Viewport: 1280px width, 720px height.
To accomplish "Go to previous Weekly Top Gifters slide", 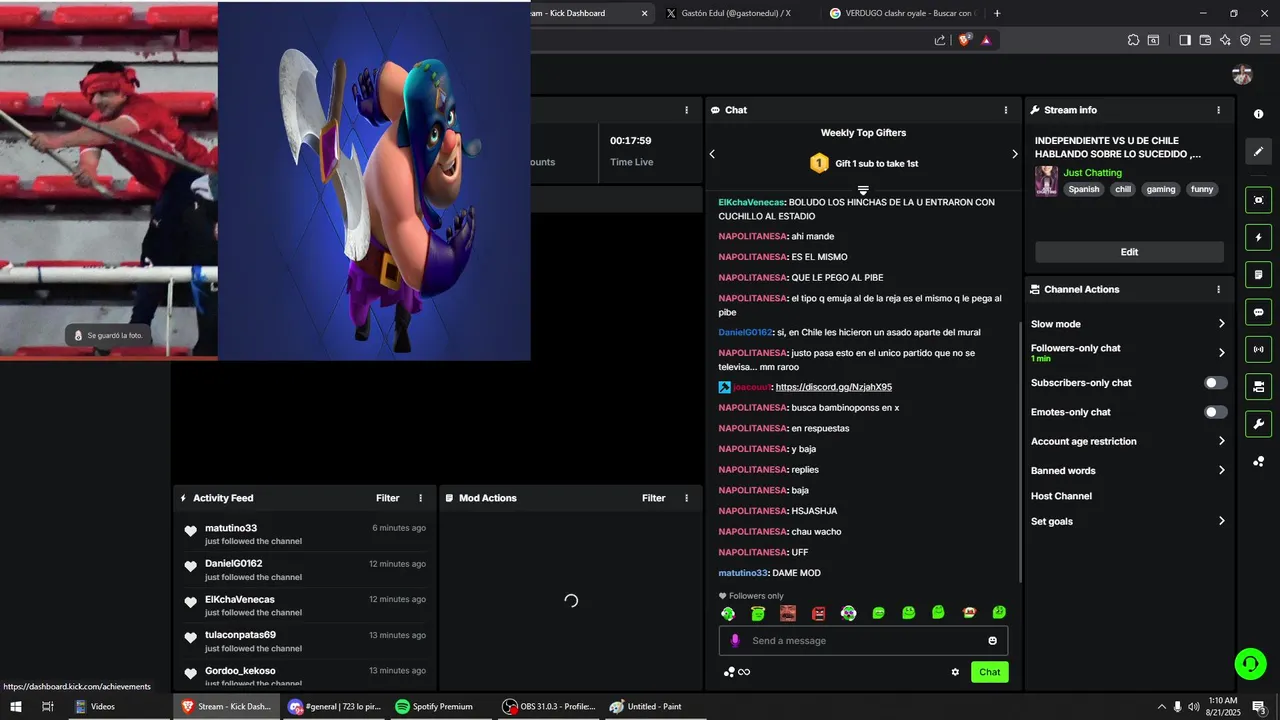I will tap(712, 154).
